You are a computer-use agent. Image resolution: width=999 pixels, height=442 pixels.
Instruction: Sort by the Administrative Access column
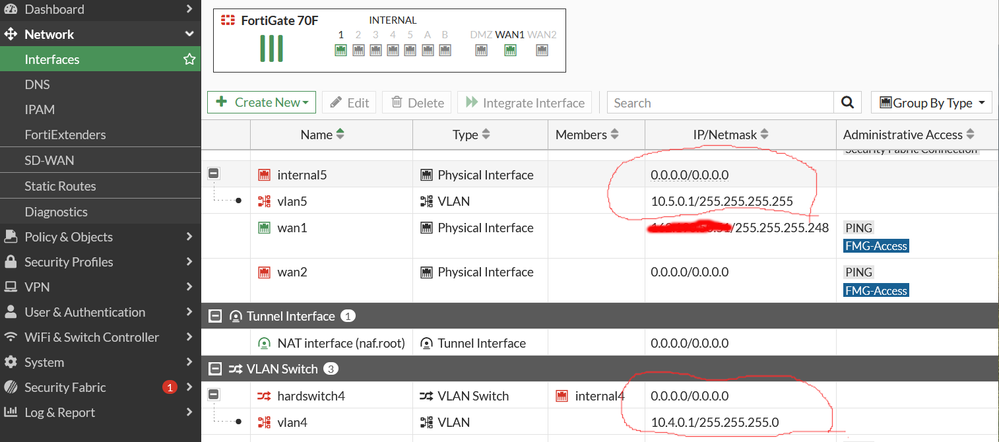point(909,134)
